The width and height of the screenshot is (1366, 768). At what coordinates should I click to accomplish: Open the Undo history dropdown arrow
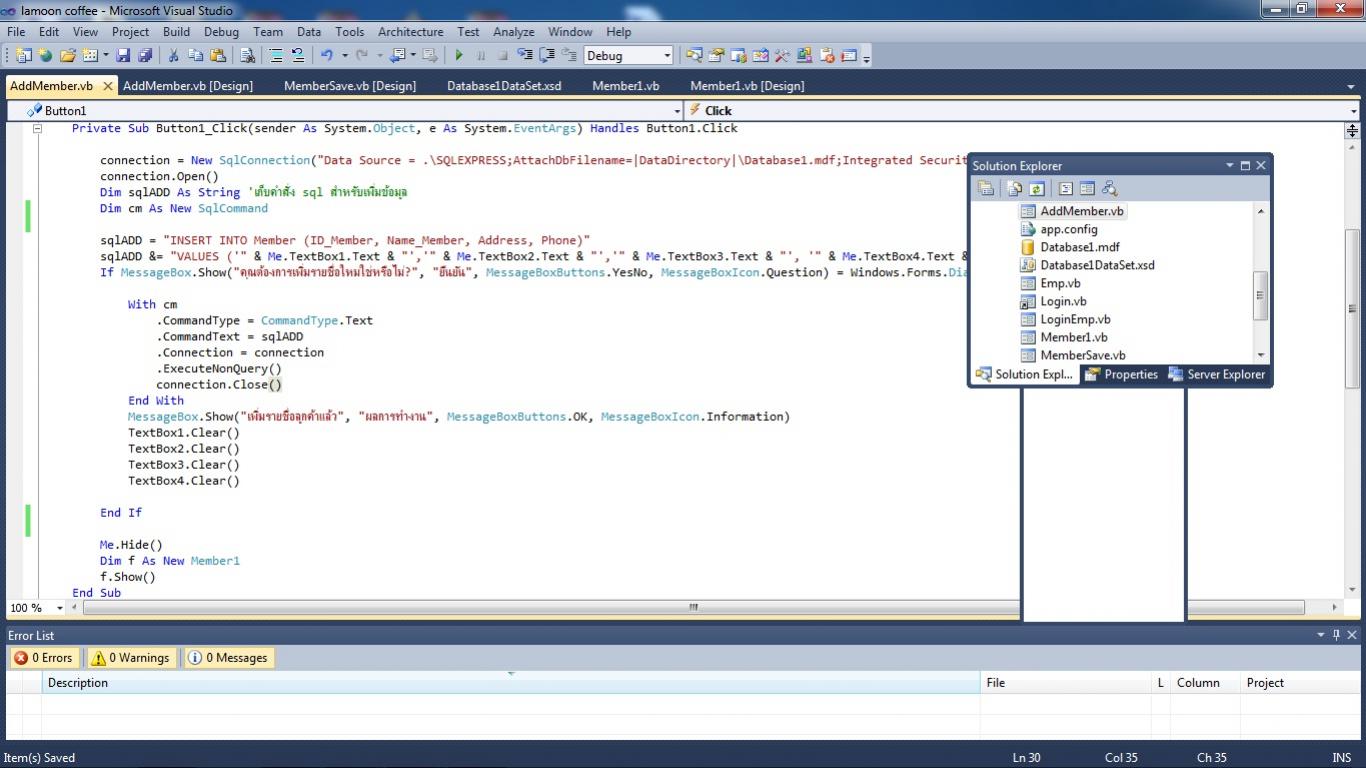coord(345,56)
